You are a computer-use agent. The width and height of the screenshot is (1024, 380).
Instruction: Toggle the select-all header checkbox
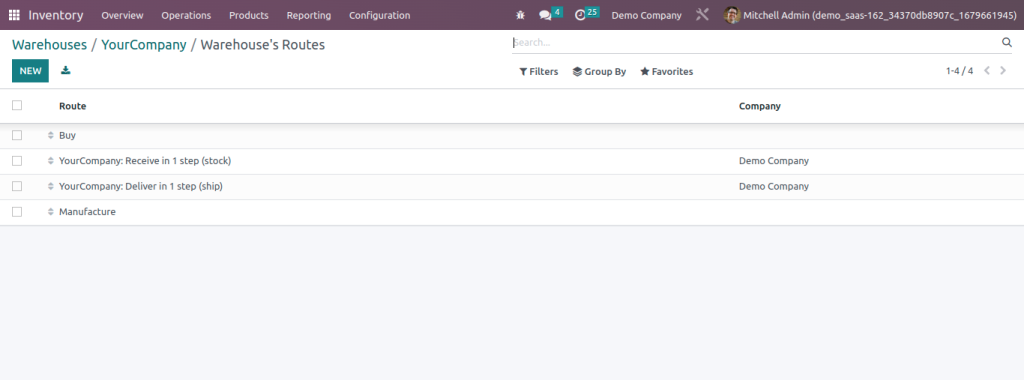[17, 105]
